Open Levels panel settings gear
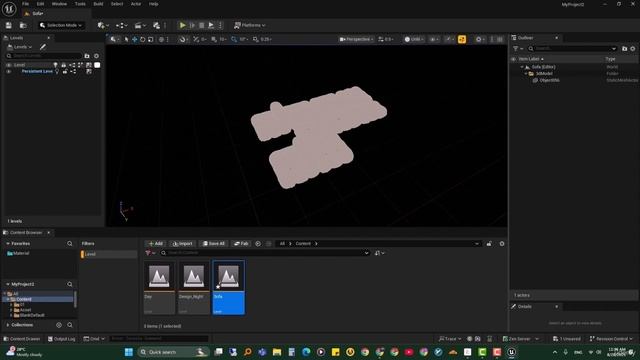Image resolution: width=640 pixels, height=360 pixels. 97,56
